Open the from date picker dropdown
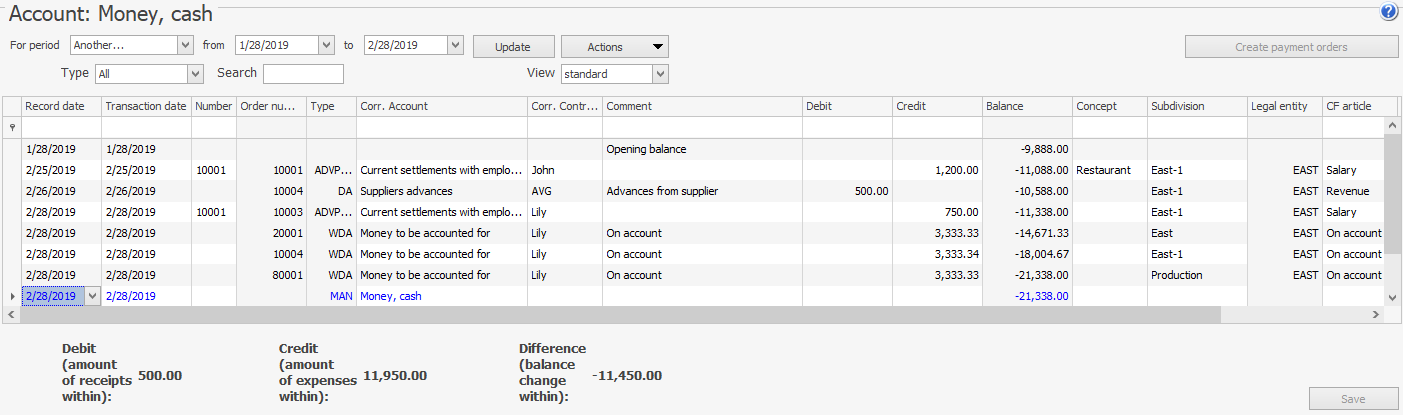This screenshot has width=1403, height=415. 325,45
